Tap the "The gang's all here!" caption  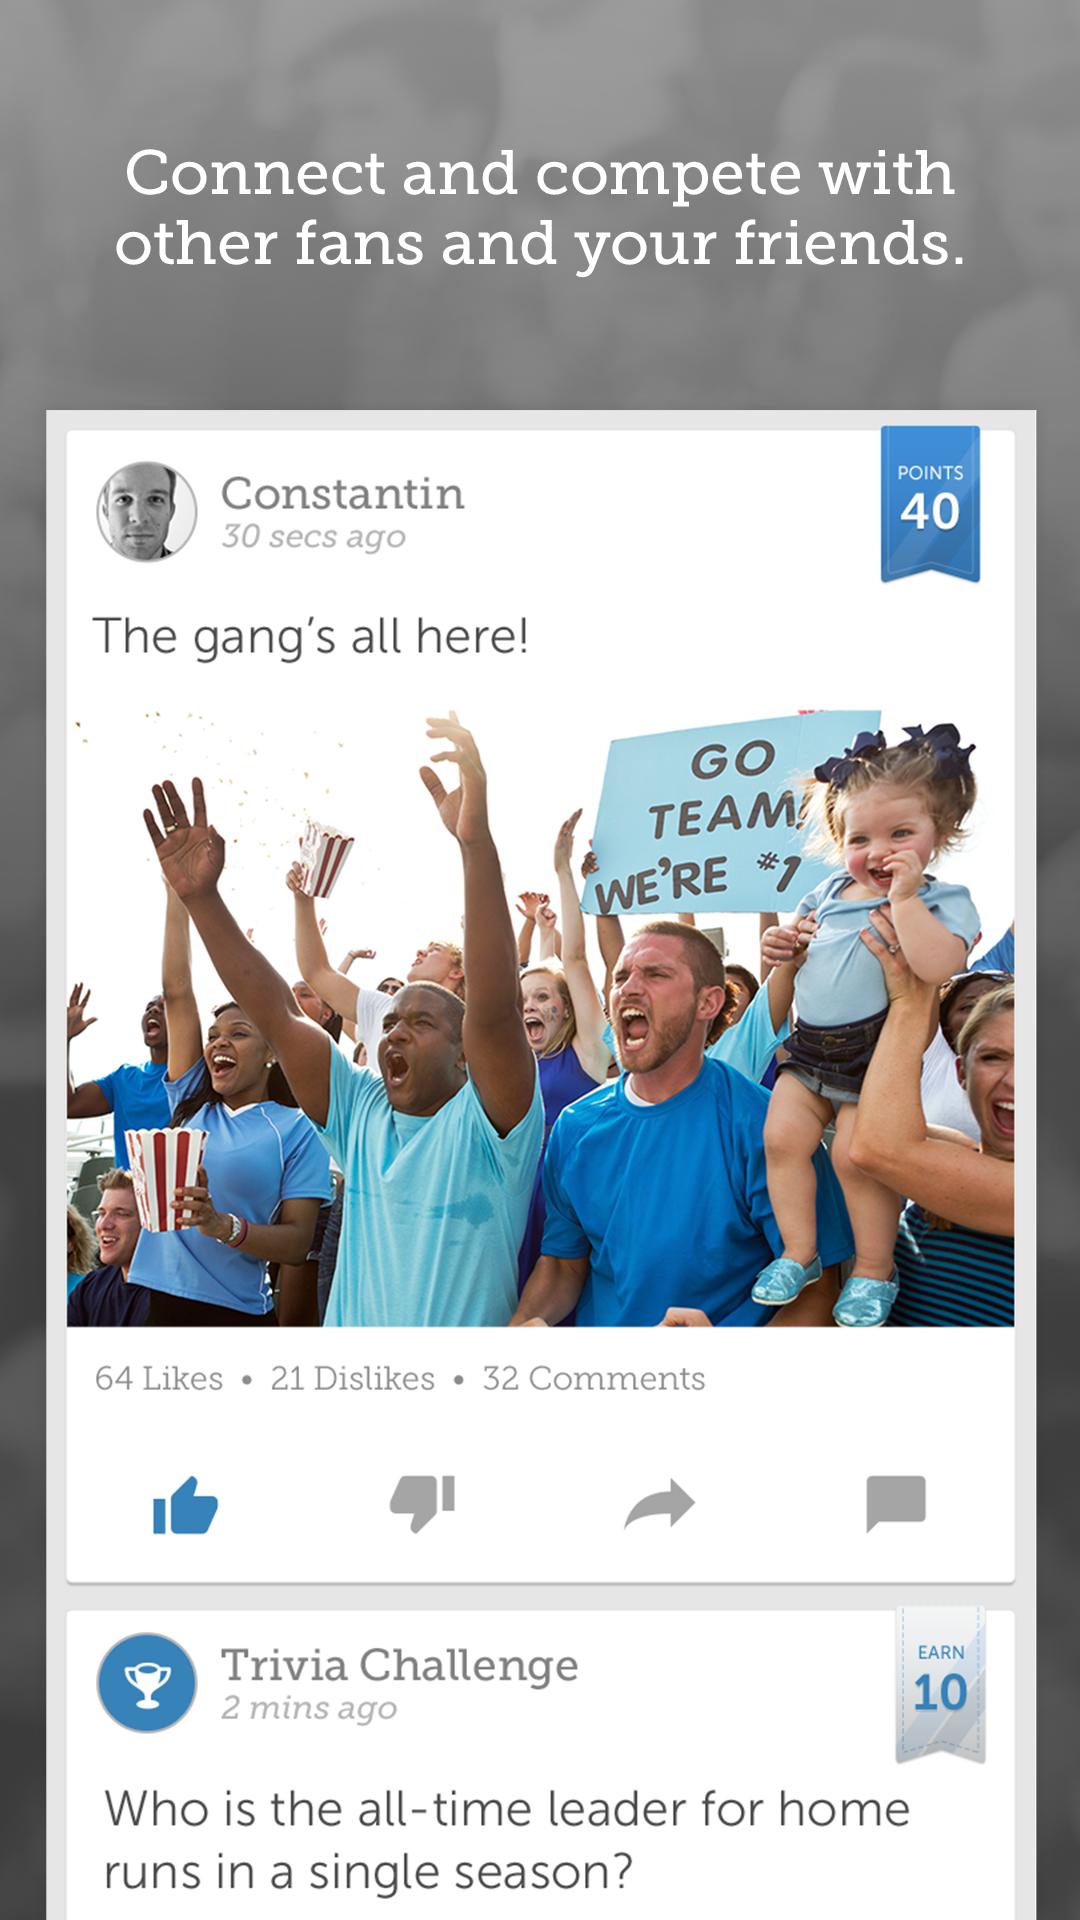[x=311, y=637]
